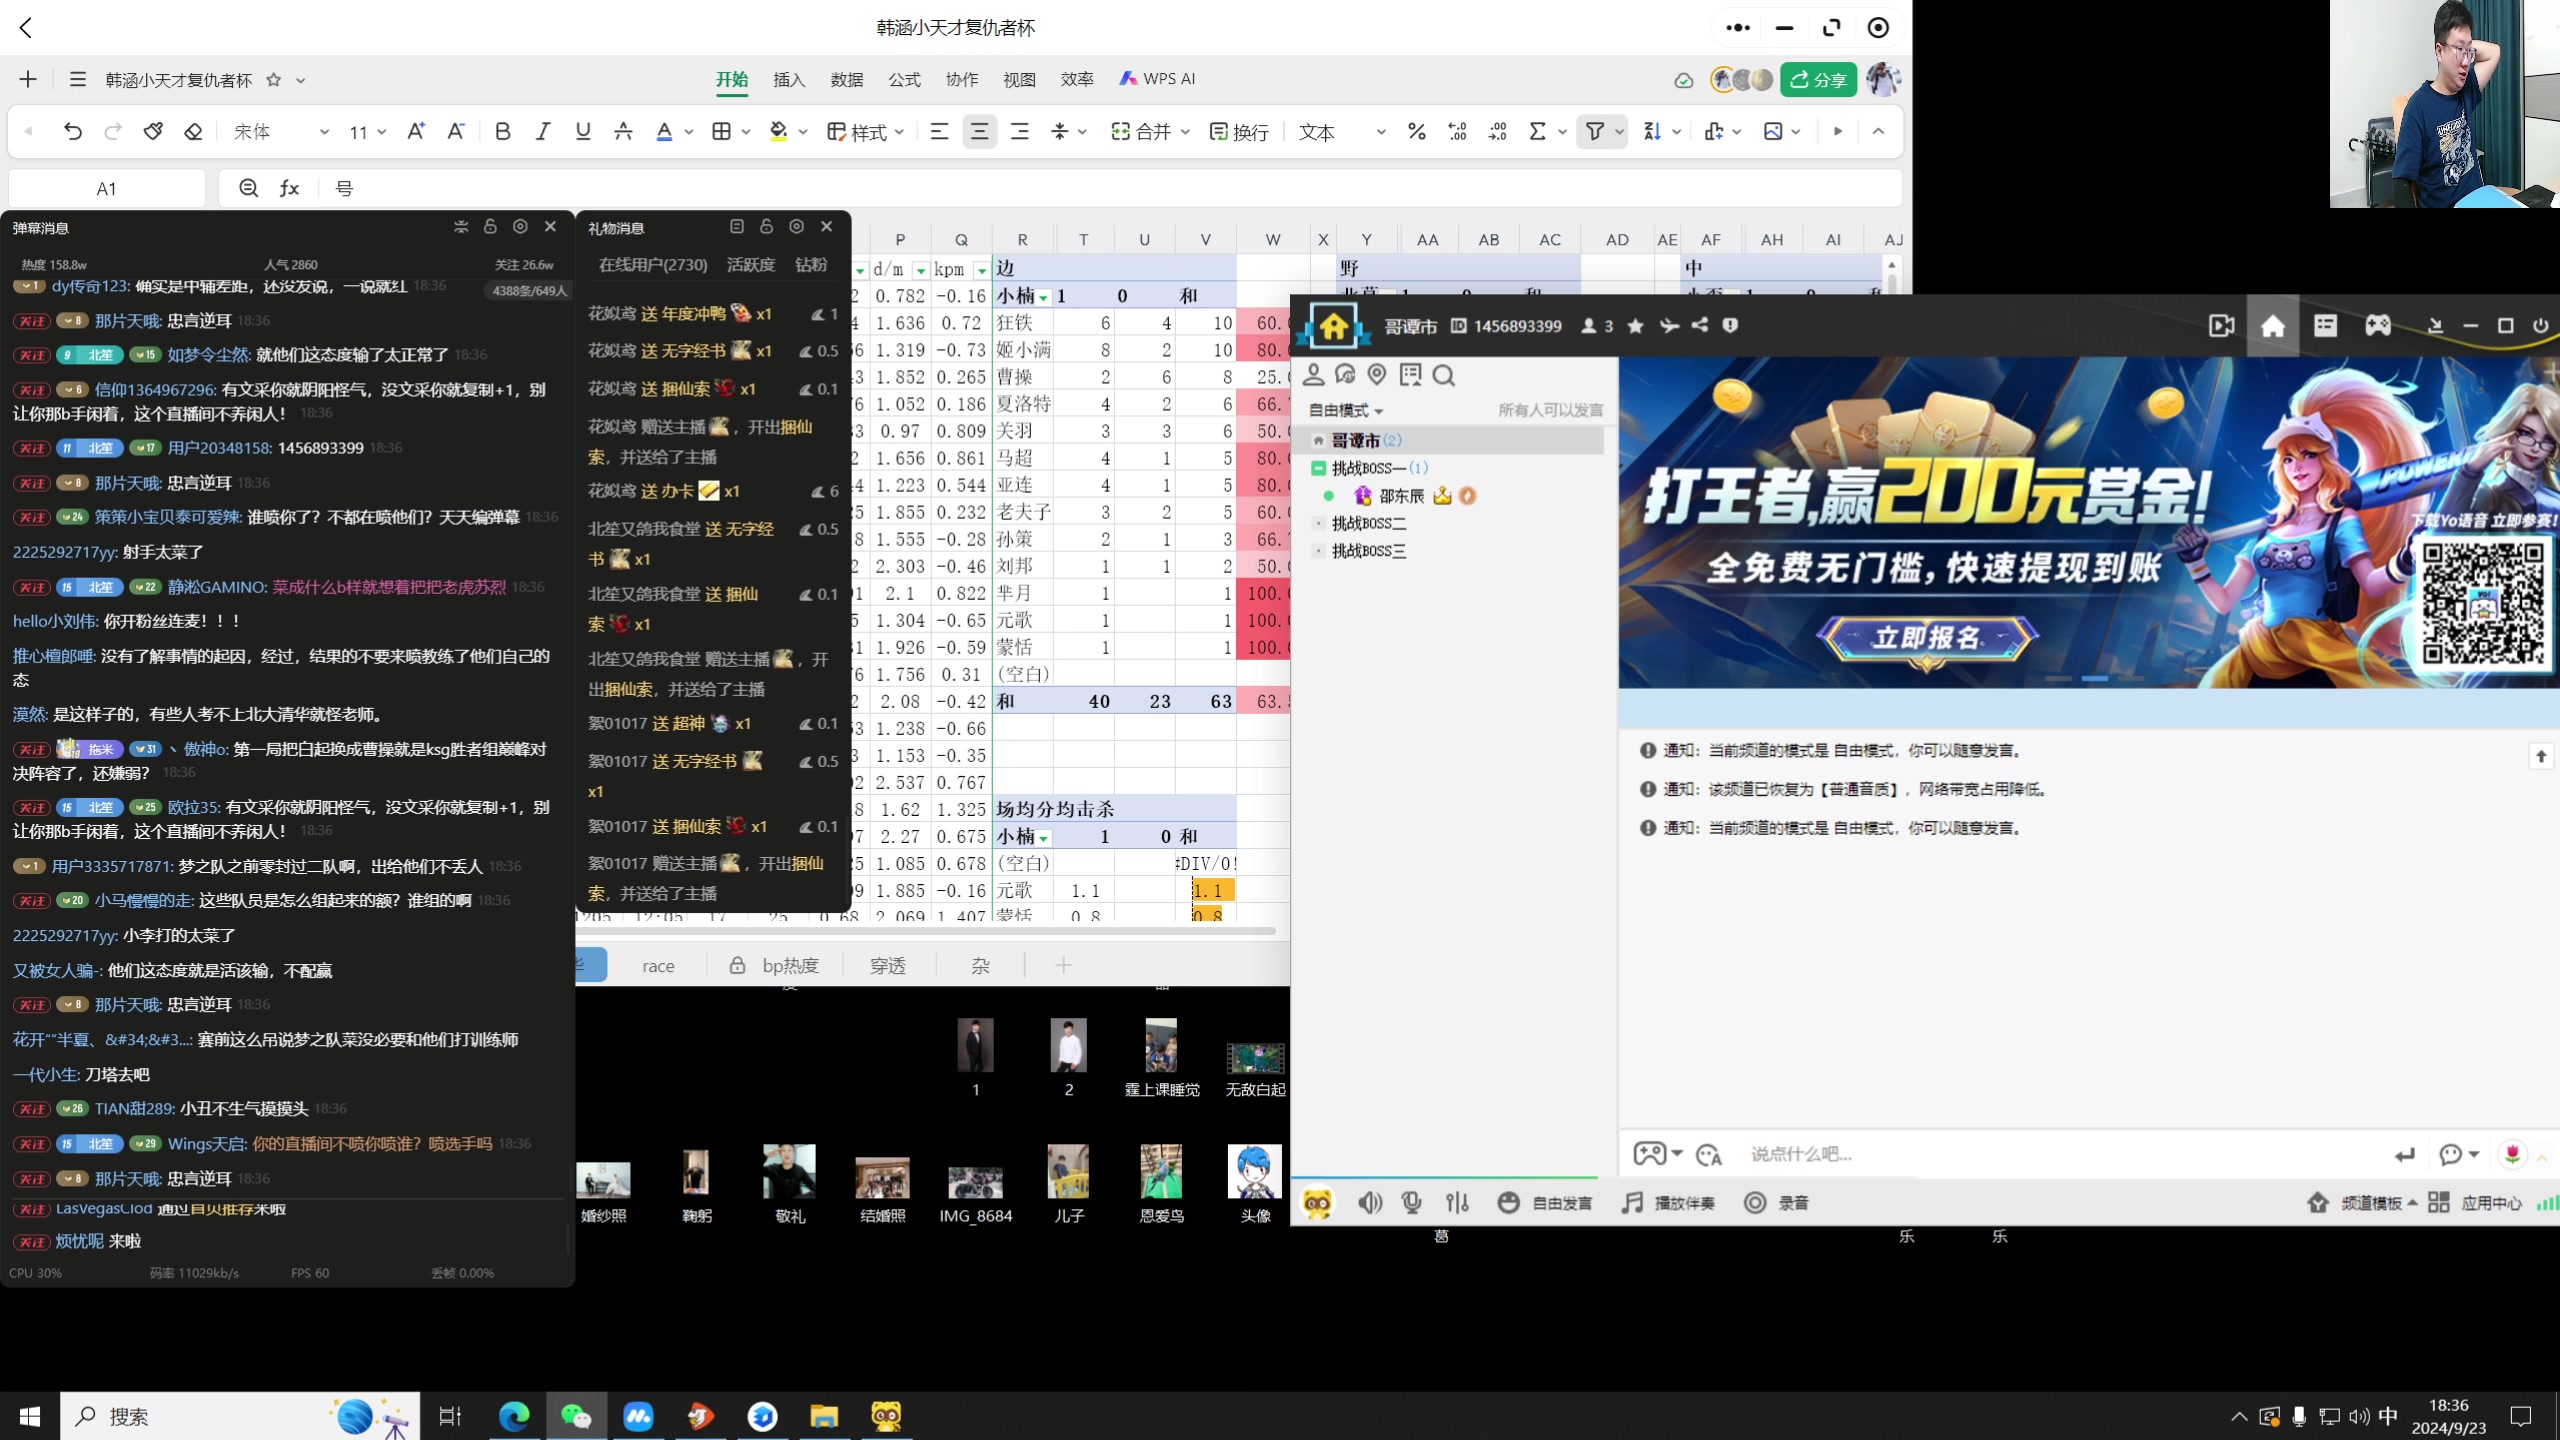Viewport: 2560px width, 1440px height.
Task: Toggle the speaker volume icon in voice app
Action: 1369,1202
